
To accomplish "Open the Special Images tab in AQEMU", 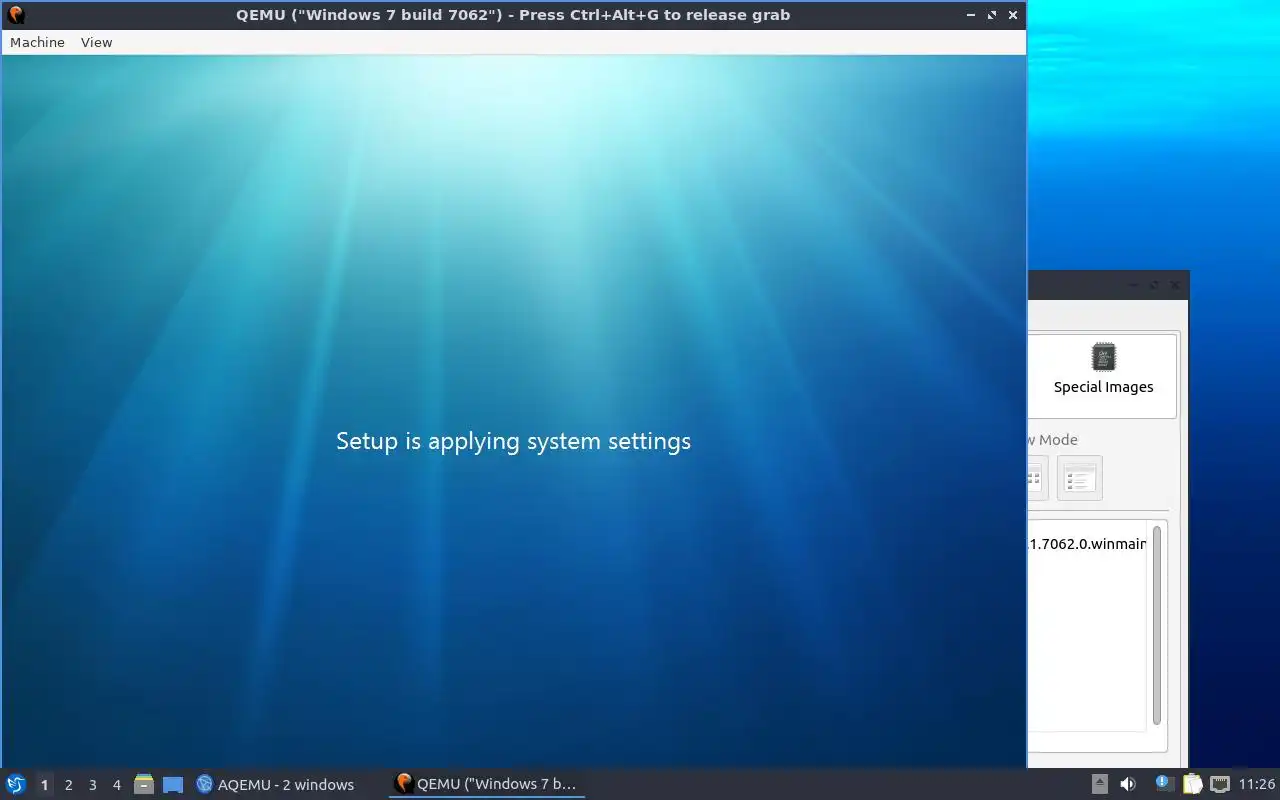I will click(1103, 375).
